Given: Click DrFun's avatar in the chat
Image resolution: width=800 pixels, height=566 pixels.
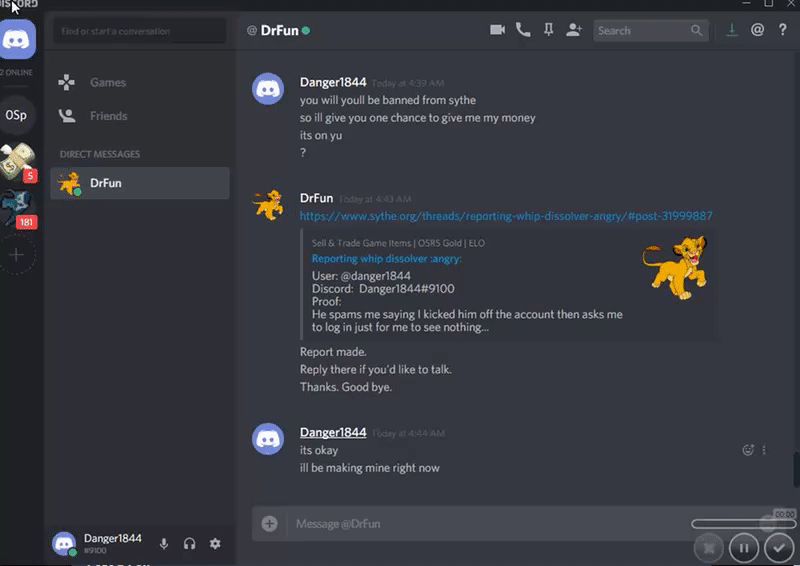Looking at the screenshot, I should tap(268, 205).
